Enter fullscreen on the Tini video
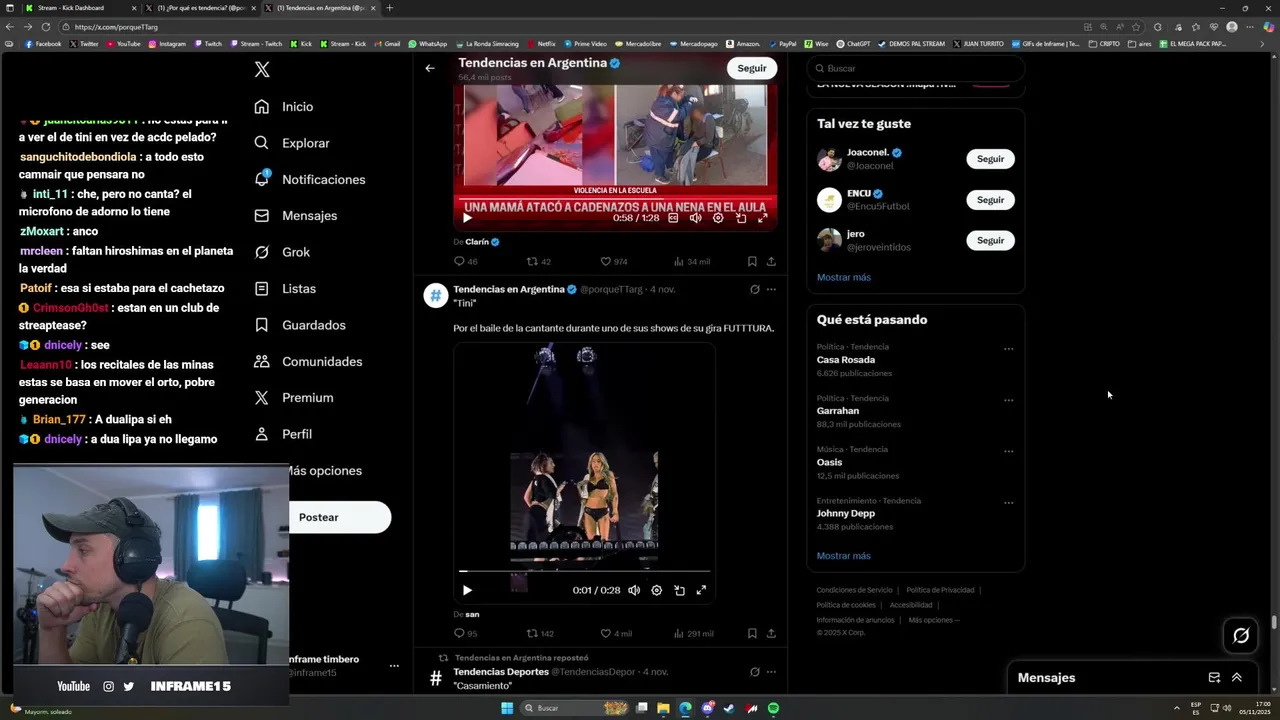Viewport: 1280px width, 720px height. pyautogui.click(x=701, y=590)
